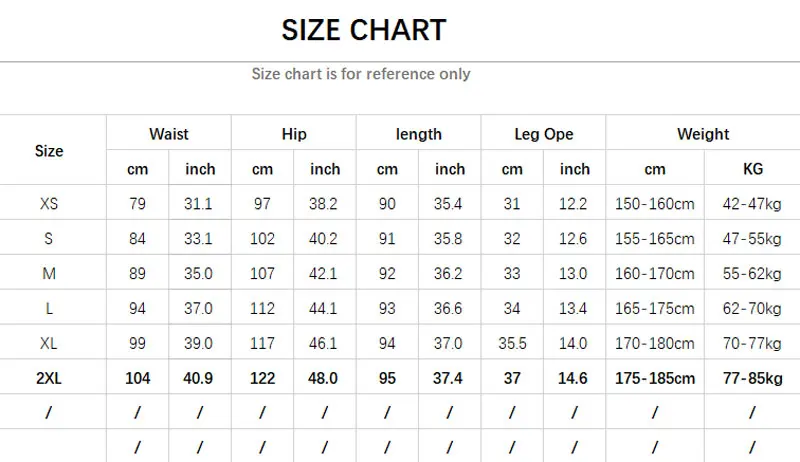Click the L size row label
This screenshot has height=462, width=800.
49,309
